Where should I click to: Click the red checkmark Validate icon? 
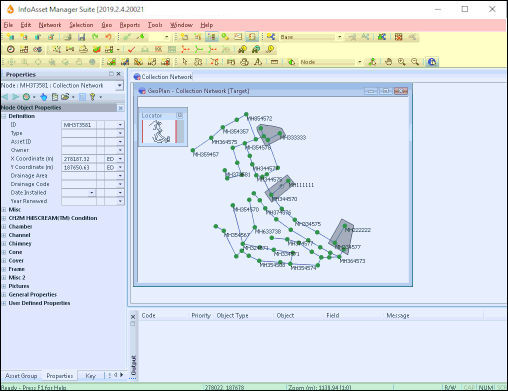pos(131,50)
